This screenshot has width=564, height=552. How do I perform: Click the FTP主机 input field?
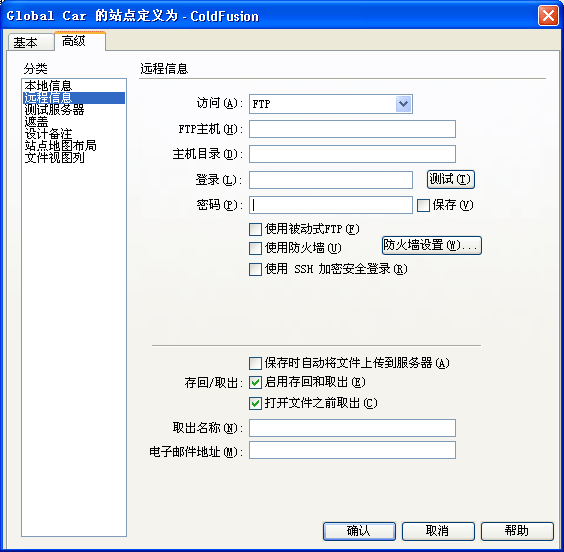(352, 129)
